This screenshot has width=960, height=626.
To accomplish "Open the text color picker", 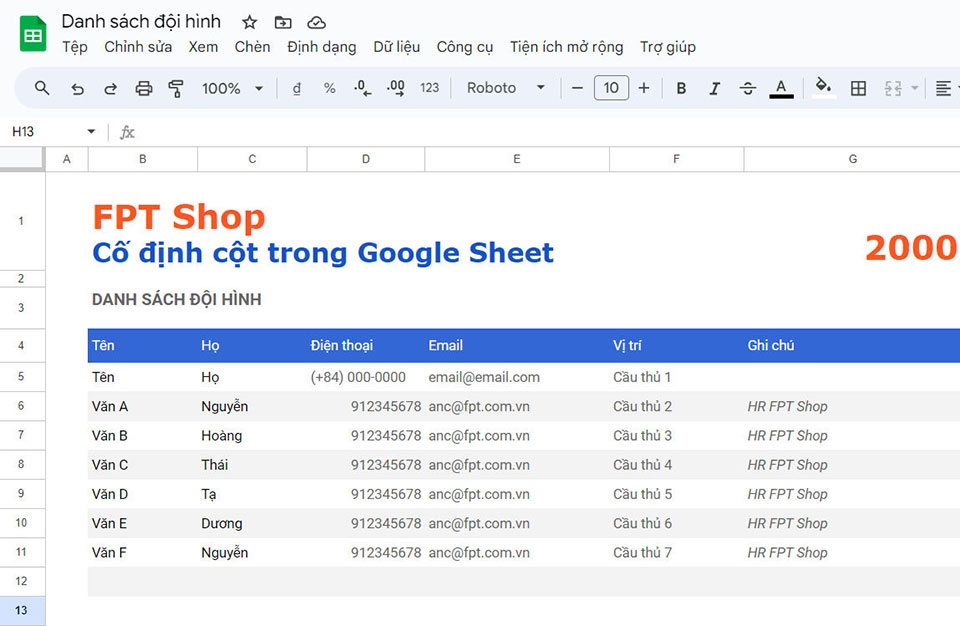I will pyautogui.click(x=781, y=88).
